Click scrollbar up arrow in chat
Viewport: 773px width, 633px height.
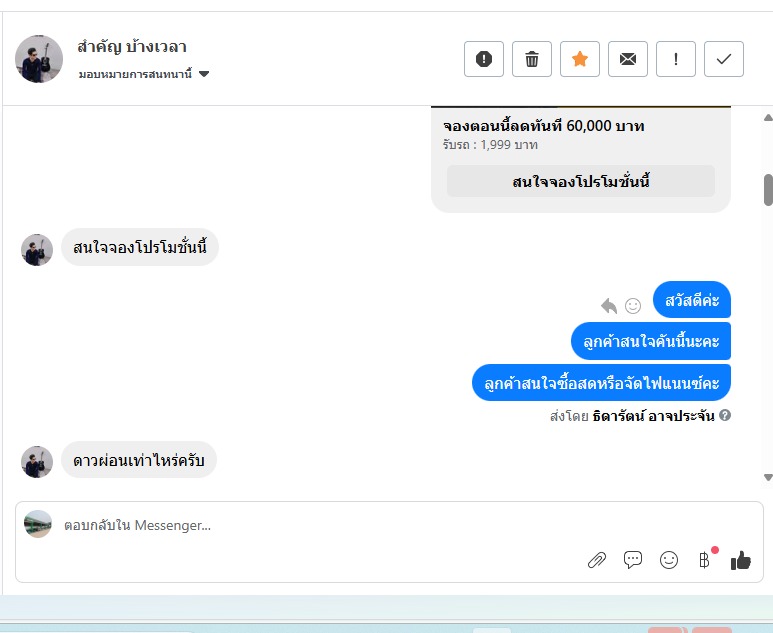[768, 117]
